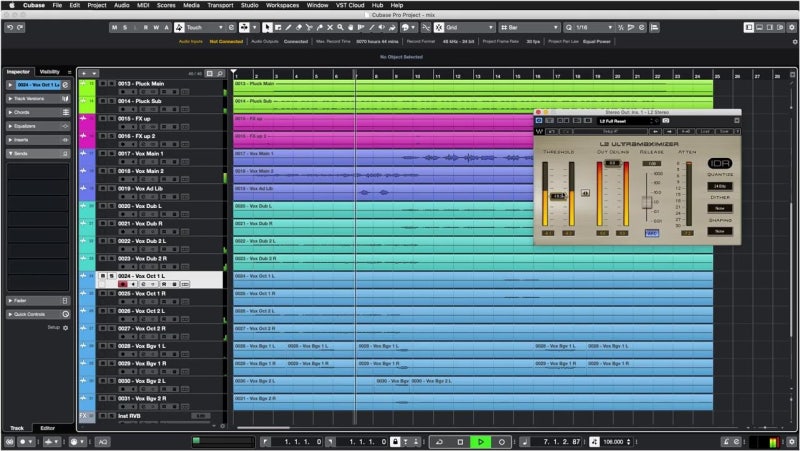Open the VST Cloud menu
This screenshot has height=451, width=800.
point(350,5)
